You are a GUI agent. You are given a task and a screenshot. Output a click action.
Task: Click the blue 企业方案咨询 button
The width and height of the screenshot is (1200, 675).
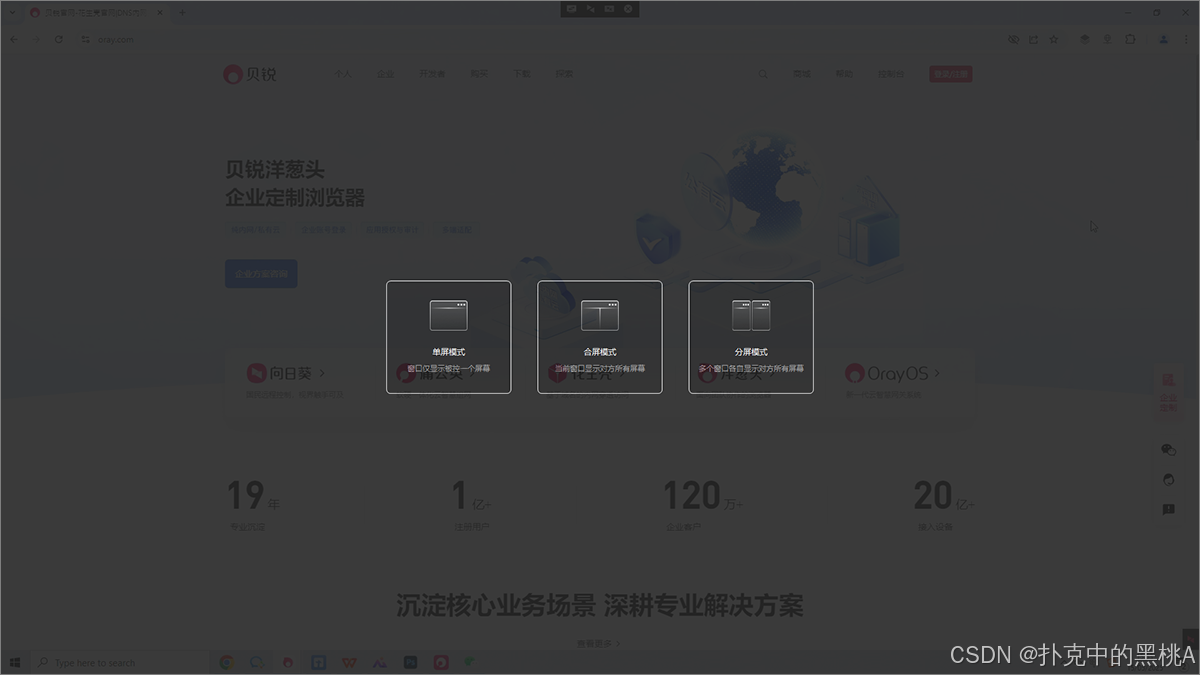click(x=261, y=274)
